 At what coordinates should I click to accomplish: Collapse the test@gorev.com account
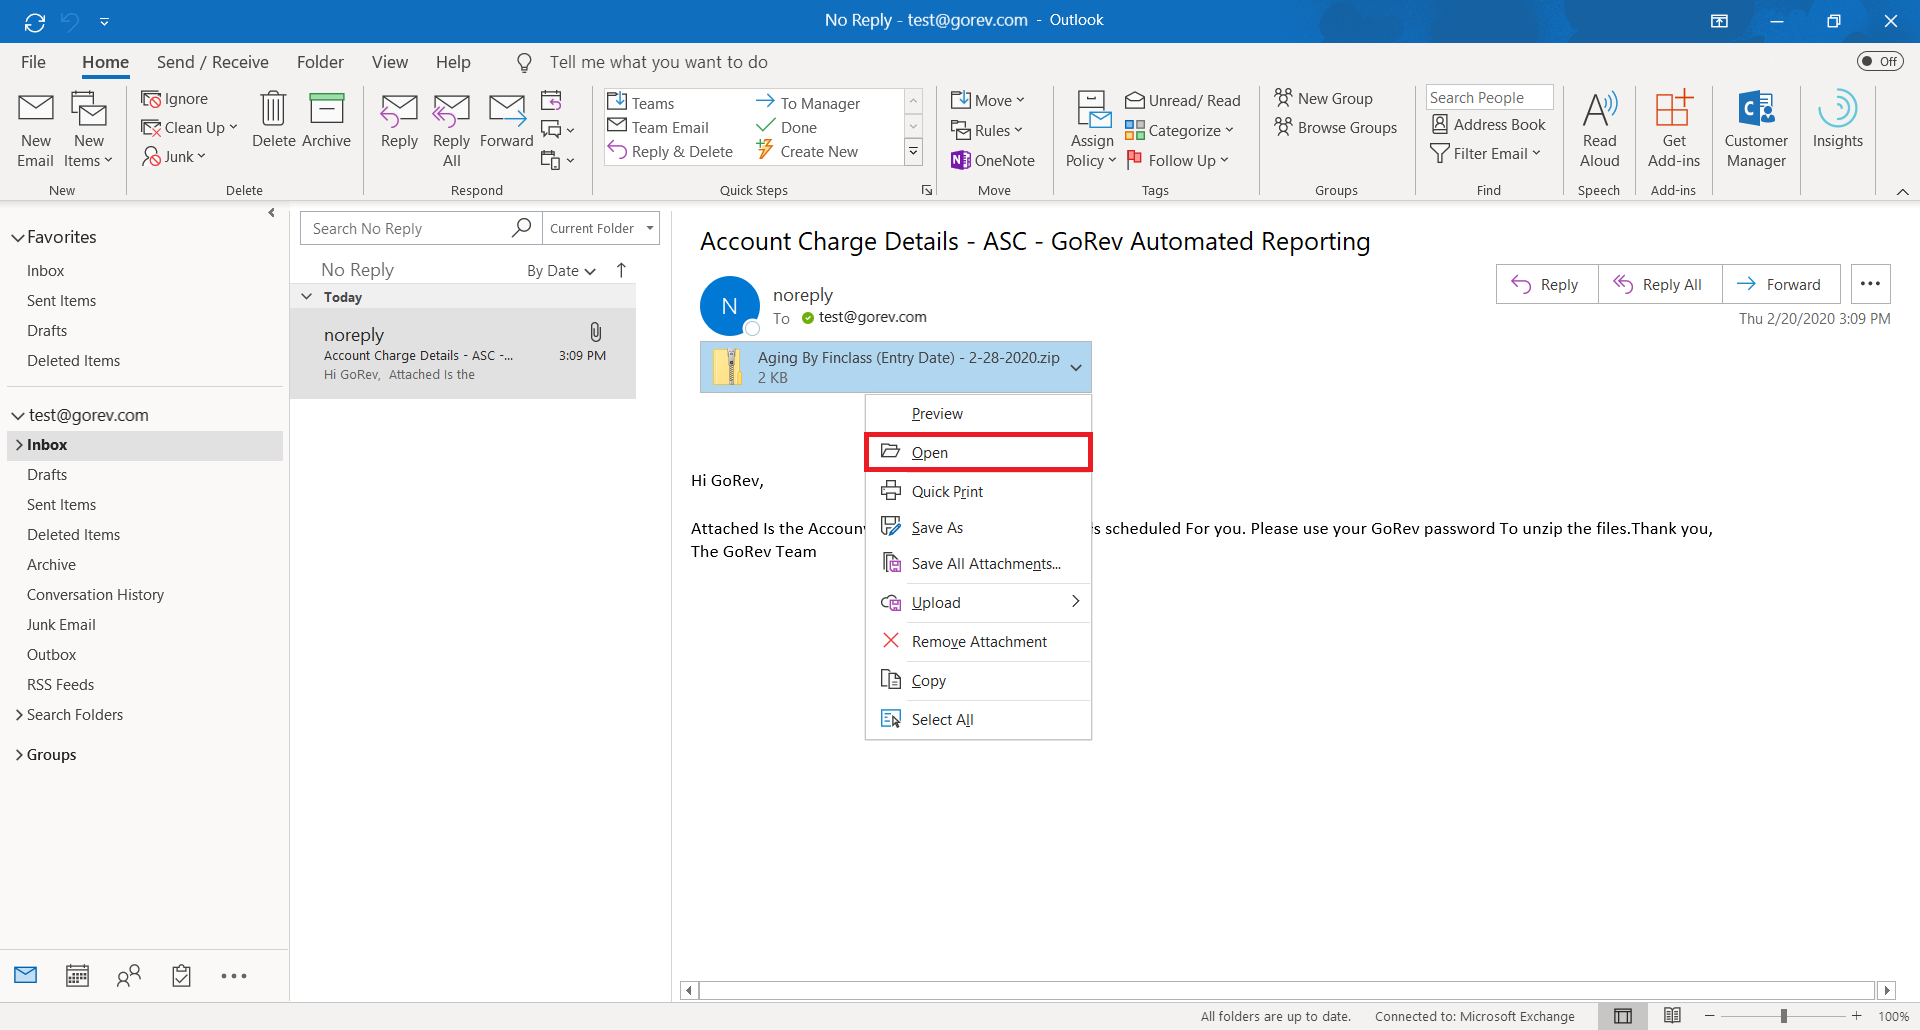coord(17,415)
